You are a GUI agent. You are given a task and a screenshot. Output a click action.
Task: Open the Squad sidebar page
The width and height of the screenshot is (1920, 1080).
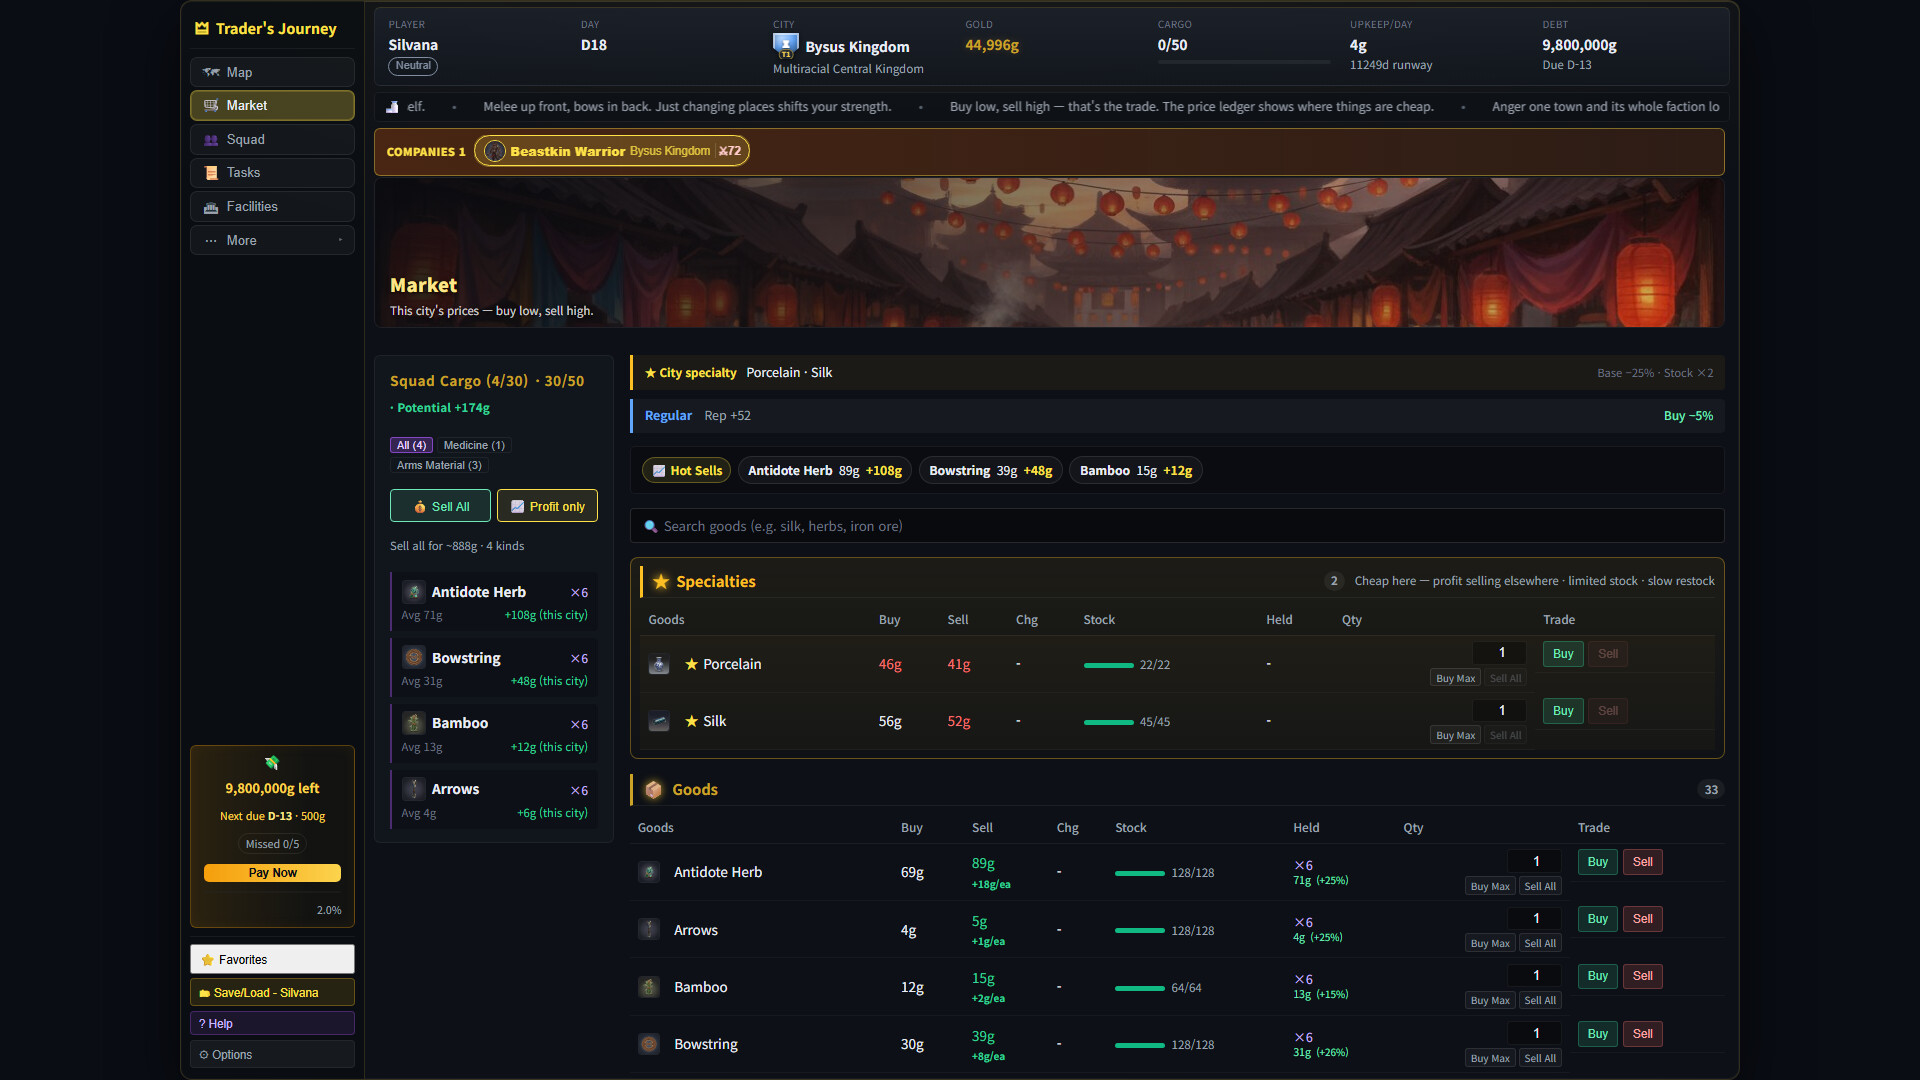[272, 139]
